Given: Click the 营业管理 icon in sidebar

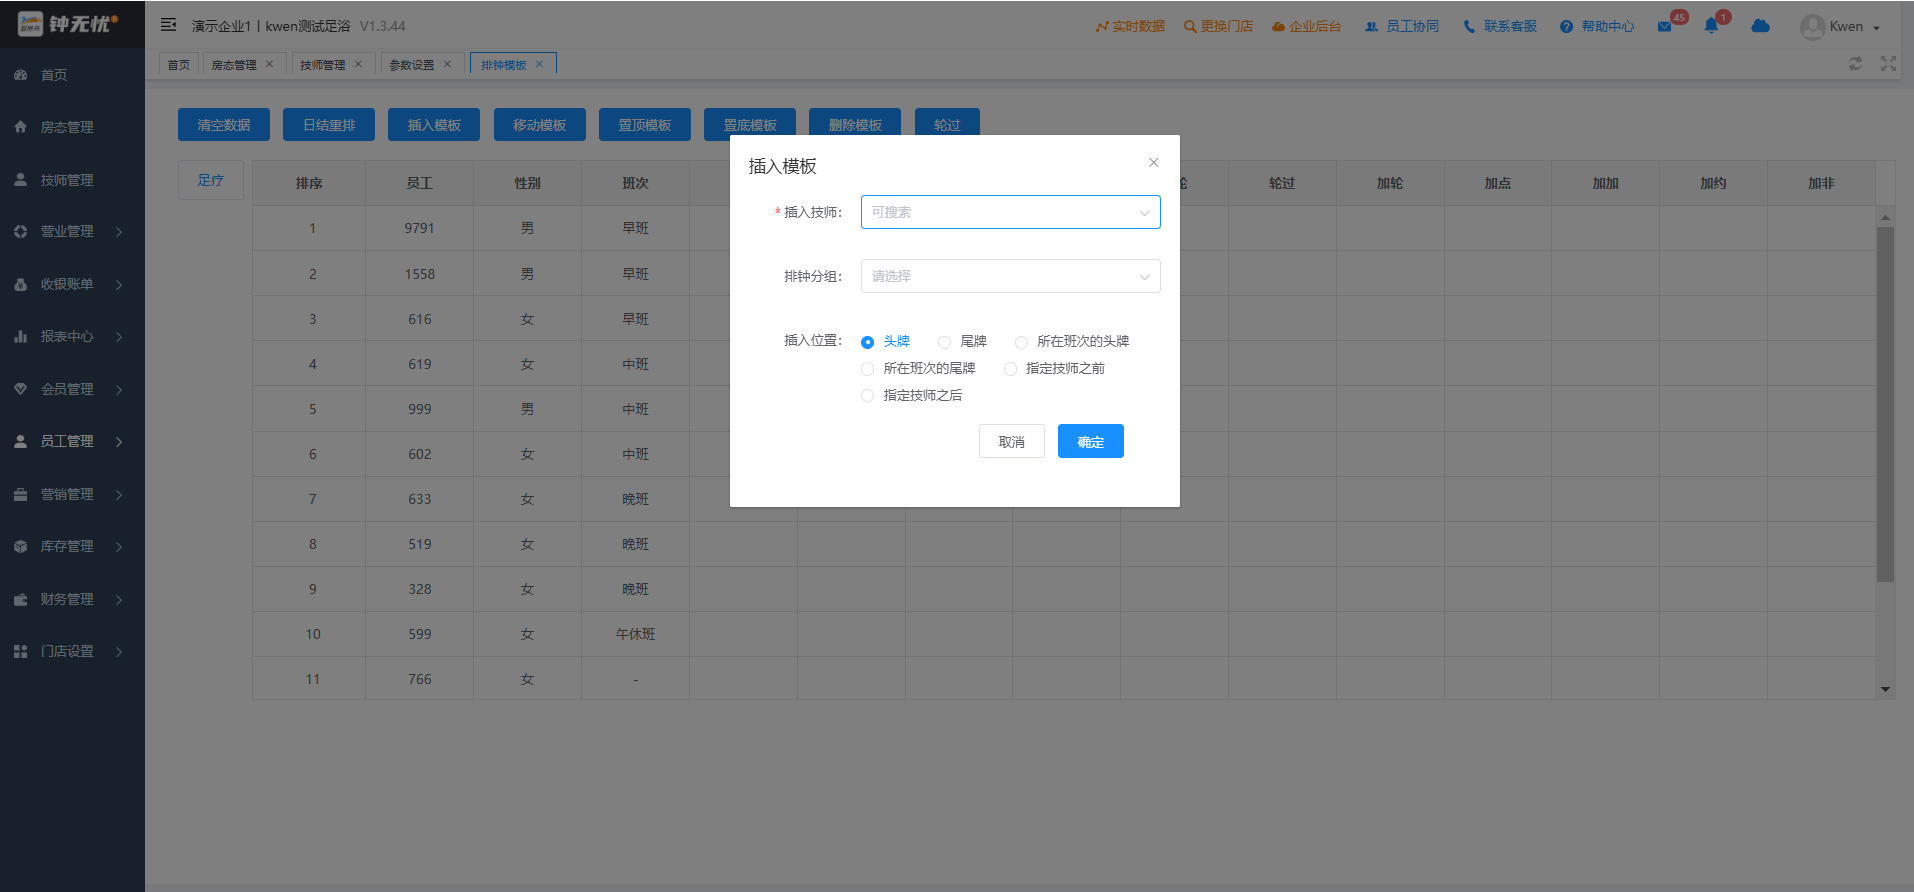Looking at the screenshot, I should (x=20, y=231).
